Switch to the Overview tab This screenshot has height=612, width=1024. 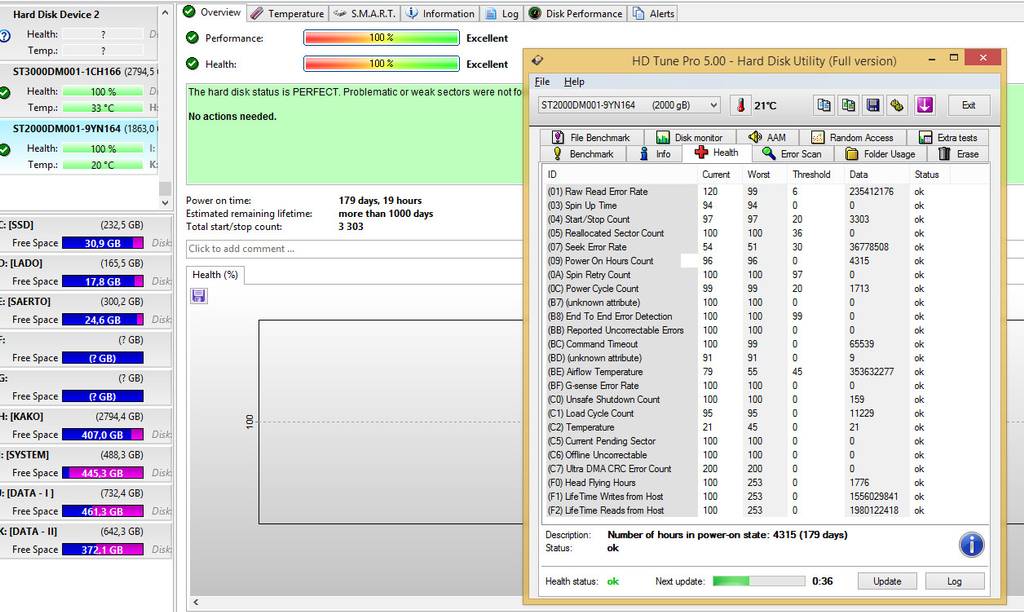212,12
